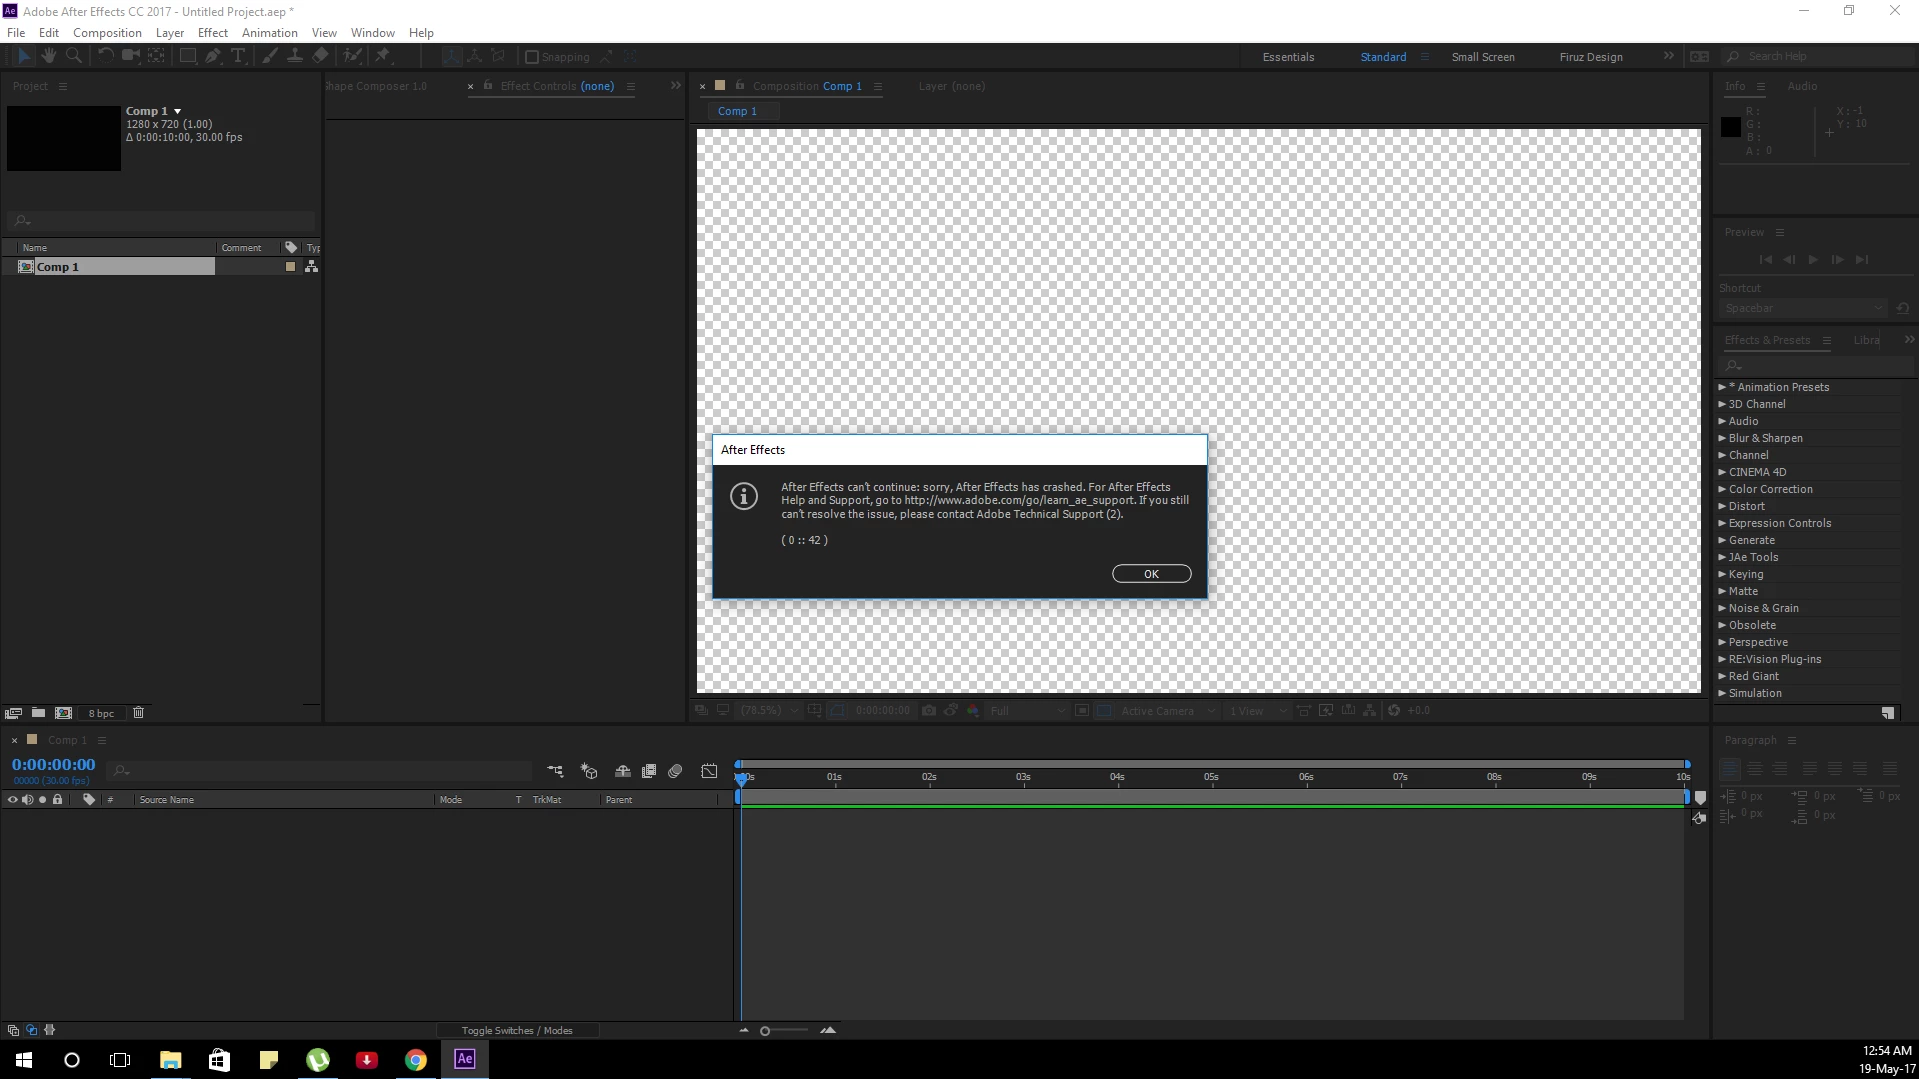This screenshot has width=1919, height=1079.
Task: Create a new folder in Project panel
Action: point(38,713)
